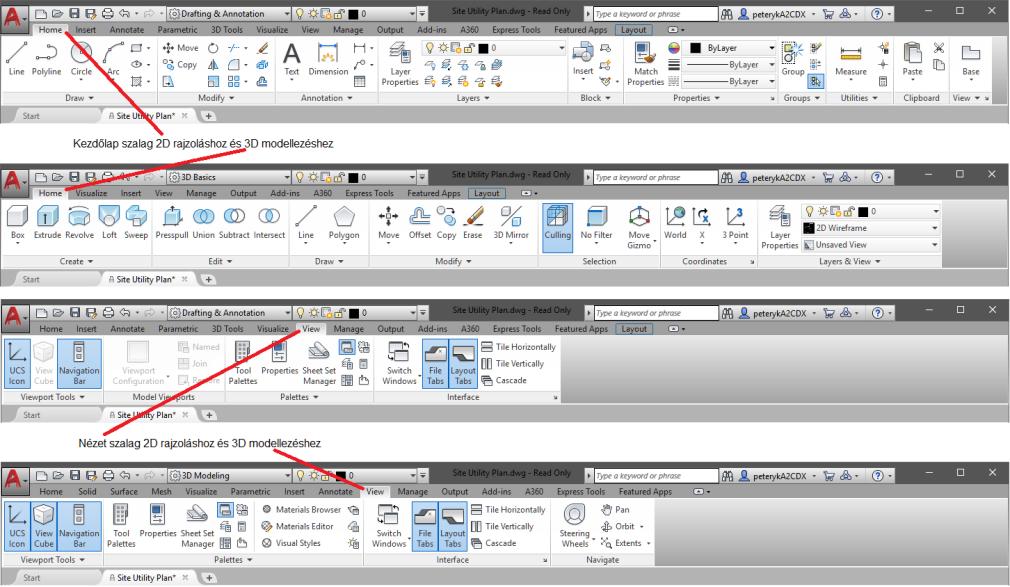Open the Surface ribbon tab
The image size is (1010, 587).
click(124, 492)
